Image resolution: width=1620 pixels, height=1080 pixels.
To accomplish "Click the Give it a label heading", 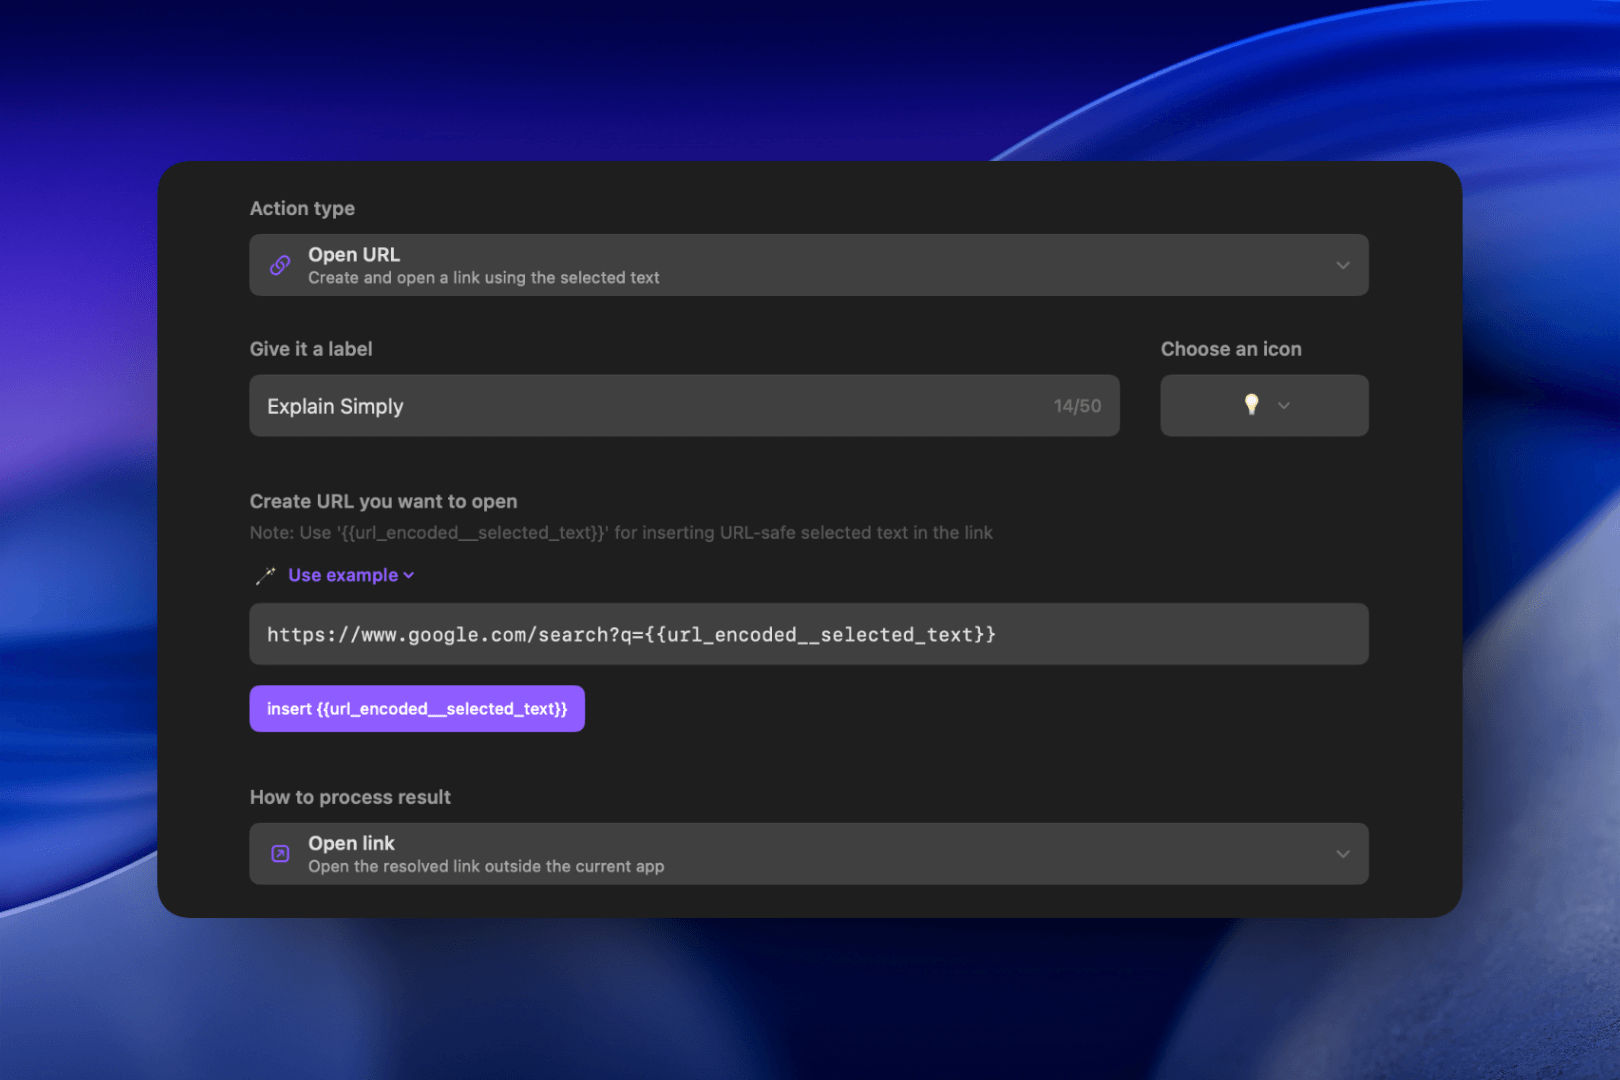I will (311, 349).
